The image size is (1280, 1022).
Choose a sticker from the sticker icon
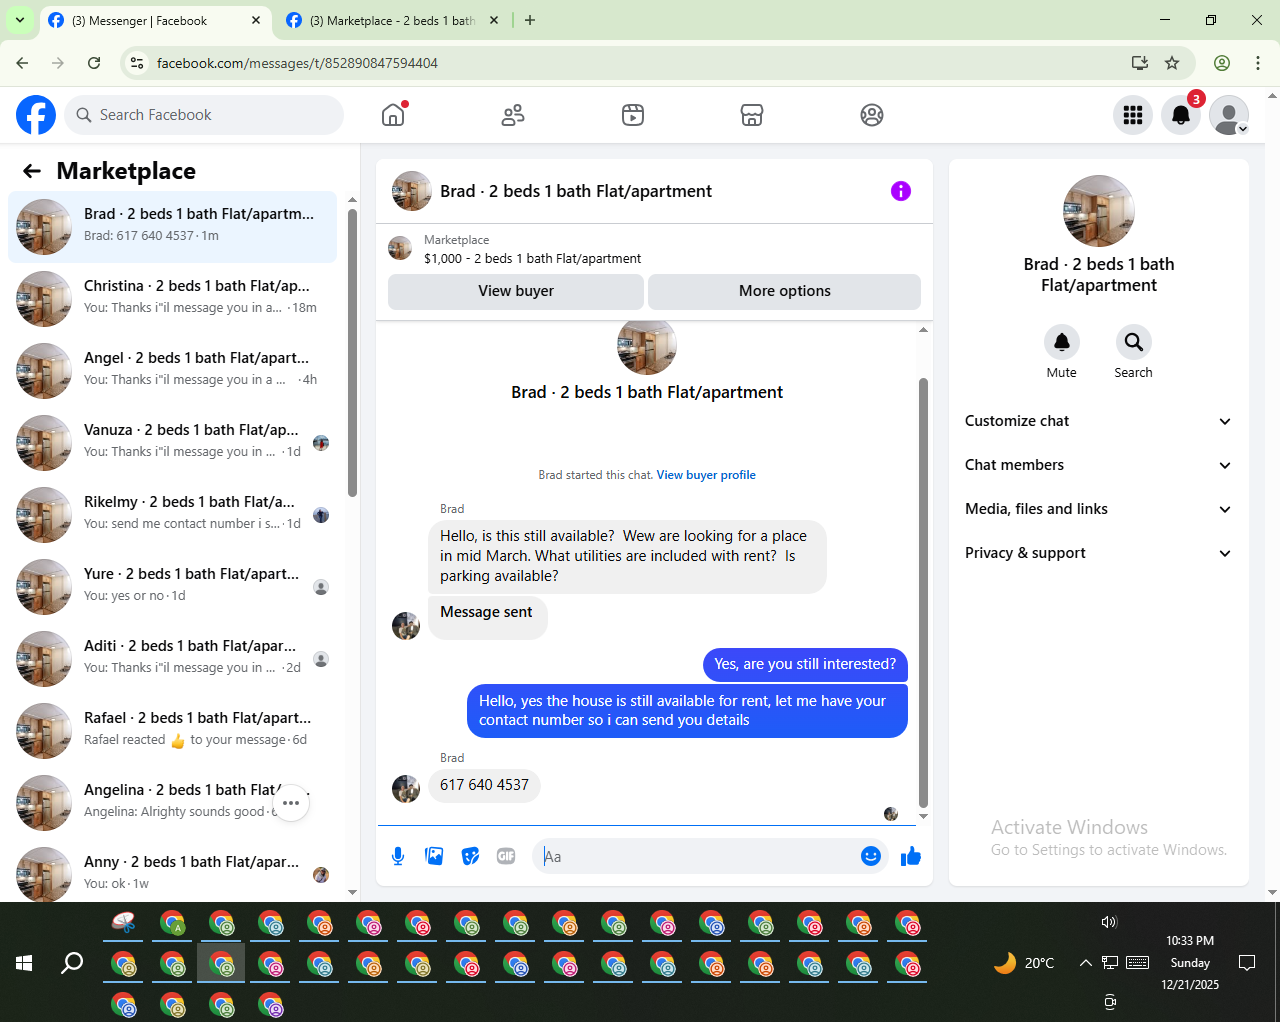(470, 856)
